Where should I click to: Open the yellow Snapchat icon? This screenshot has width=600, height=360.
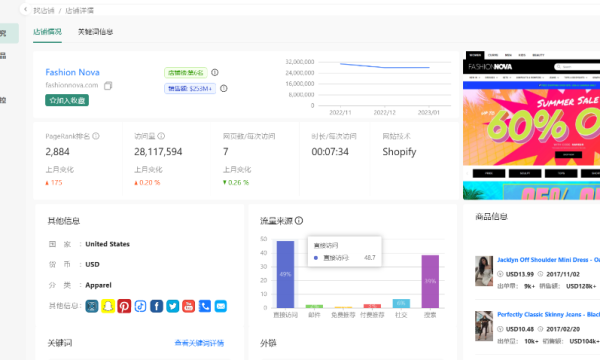click(108, 306)
